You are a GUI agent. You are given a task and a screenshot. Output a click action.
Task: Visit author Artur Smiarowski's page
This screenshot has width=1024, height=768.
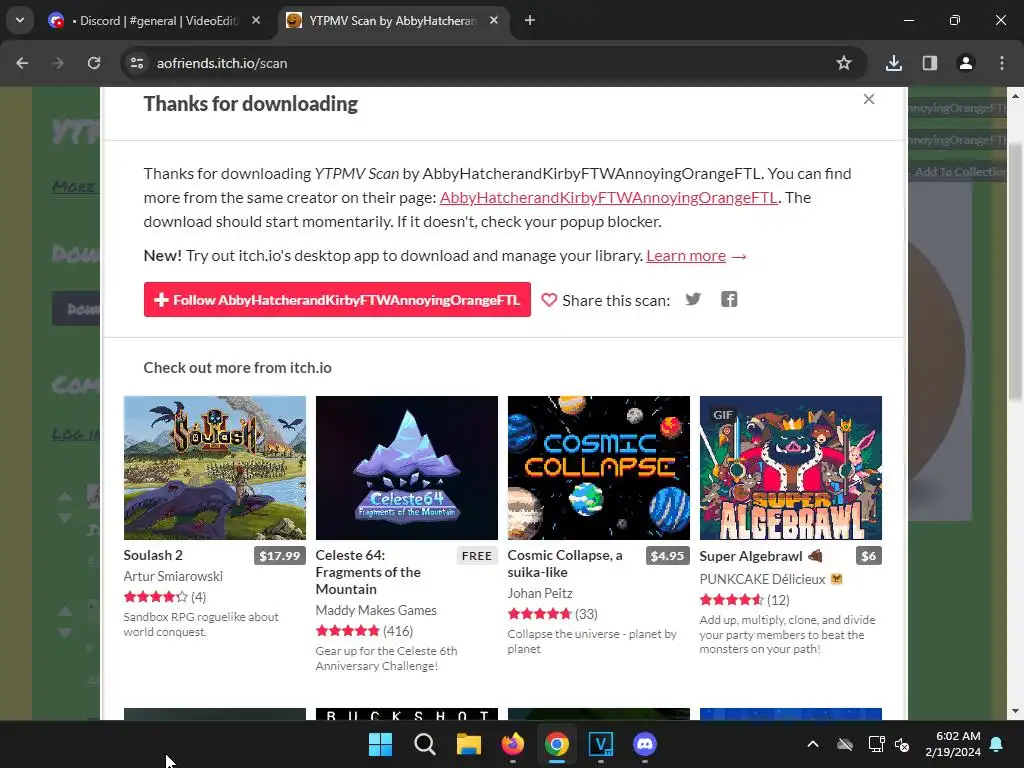(173, 576)
